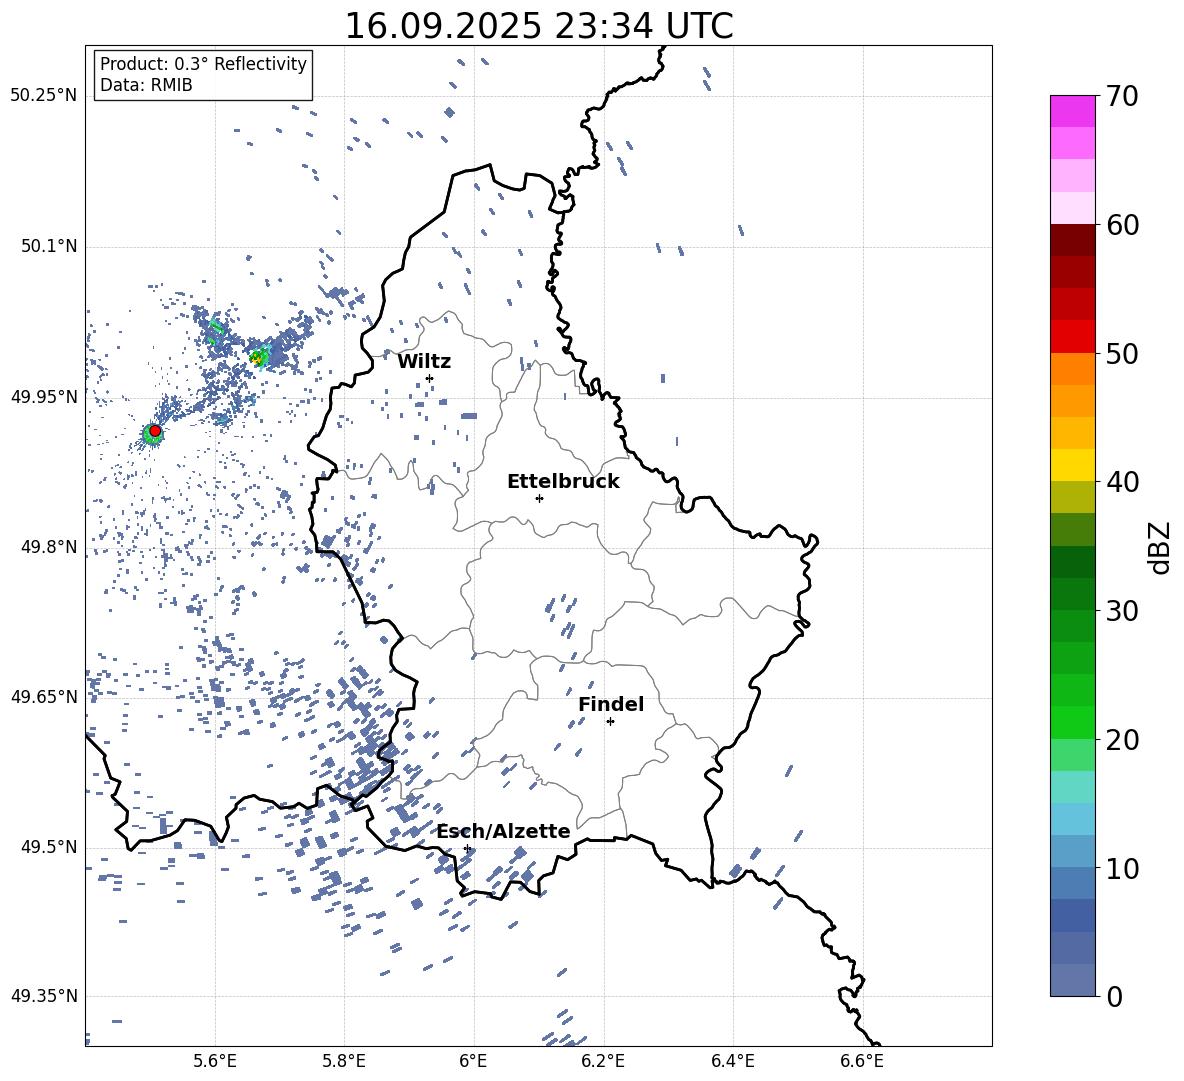The image size is (1184, 1081).
Task: Click the 49.65°N latitude label
Action: [44, 697]
